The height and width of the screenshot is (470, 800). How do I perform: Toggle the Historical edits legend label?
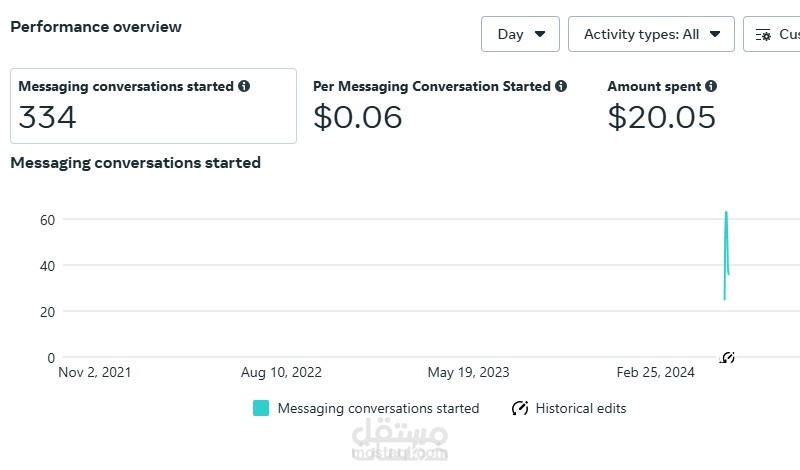coord(581,408)
